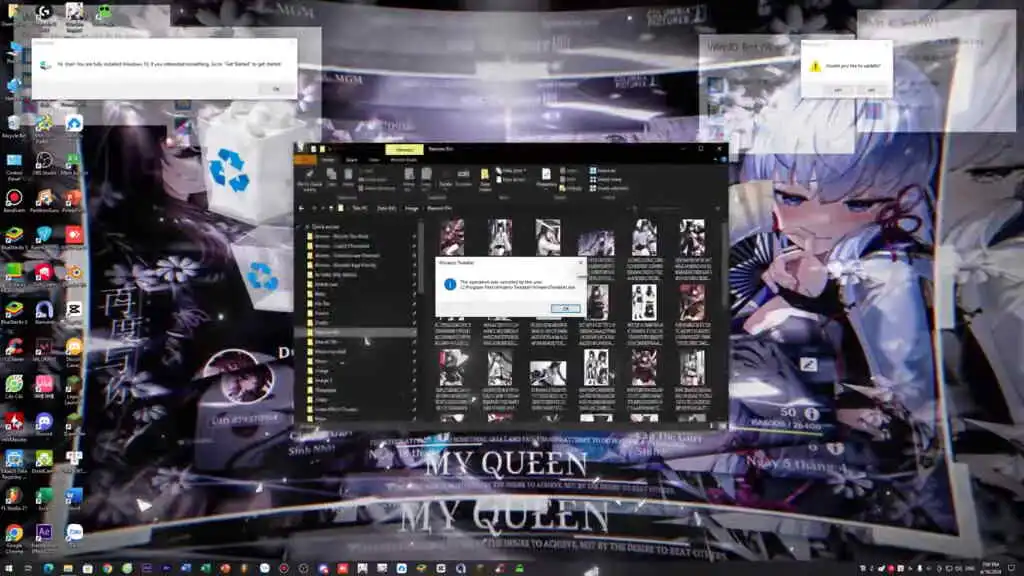Click Select all in the ribbon
The image size is (1024, 576).
click(x=602, y=170)
